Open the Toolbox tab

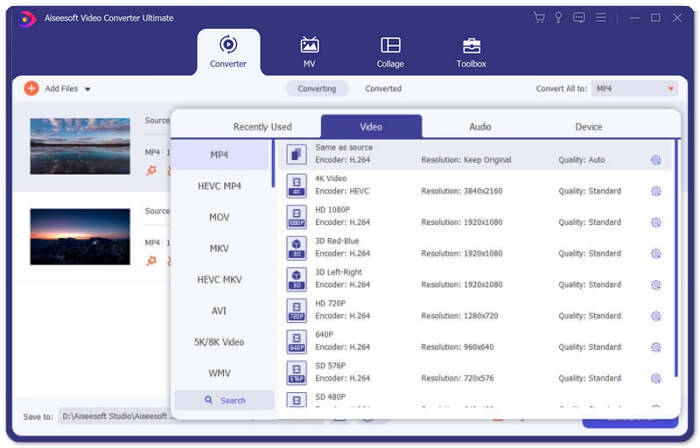click(x=471, y=52)
